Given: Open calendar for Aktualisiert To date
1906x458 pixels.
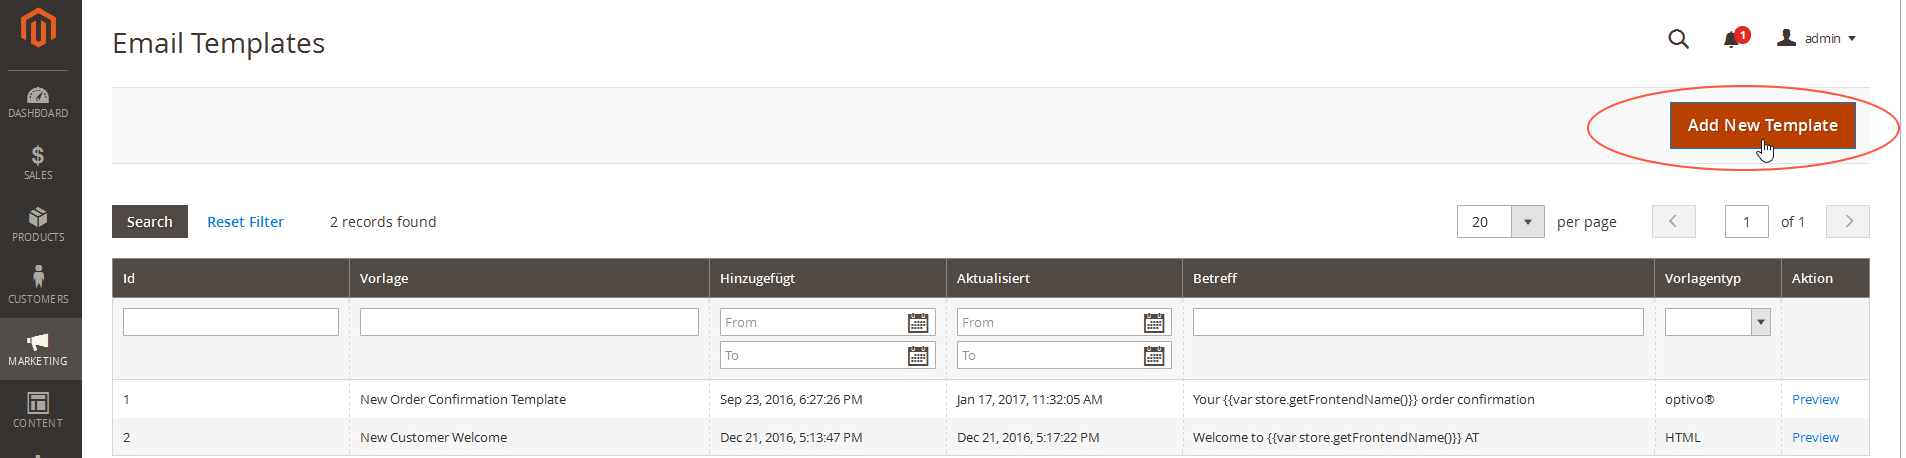Looking at the screenshot, I should click(x=1154, y=356).
